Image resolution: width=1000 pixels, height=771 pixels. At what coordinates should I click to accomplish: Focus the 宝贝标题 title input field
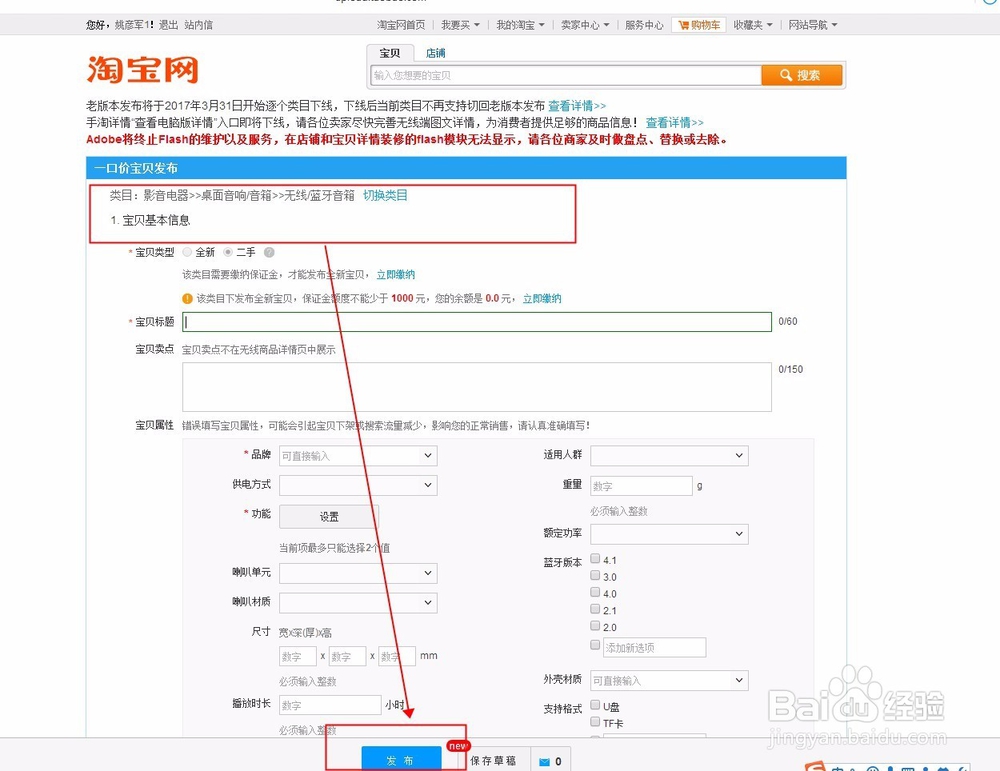point(477,322)
